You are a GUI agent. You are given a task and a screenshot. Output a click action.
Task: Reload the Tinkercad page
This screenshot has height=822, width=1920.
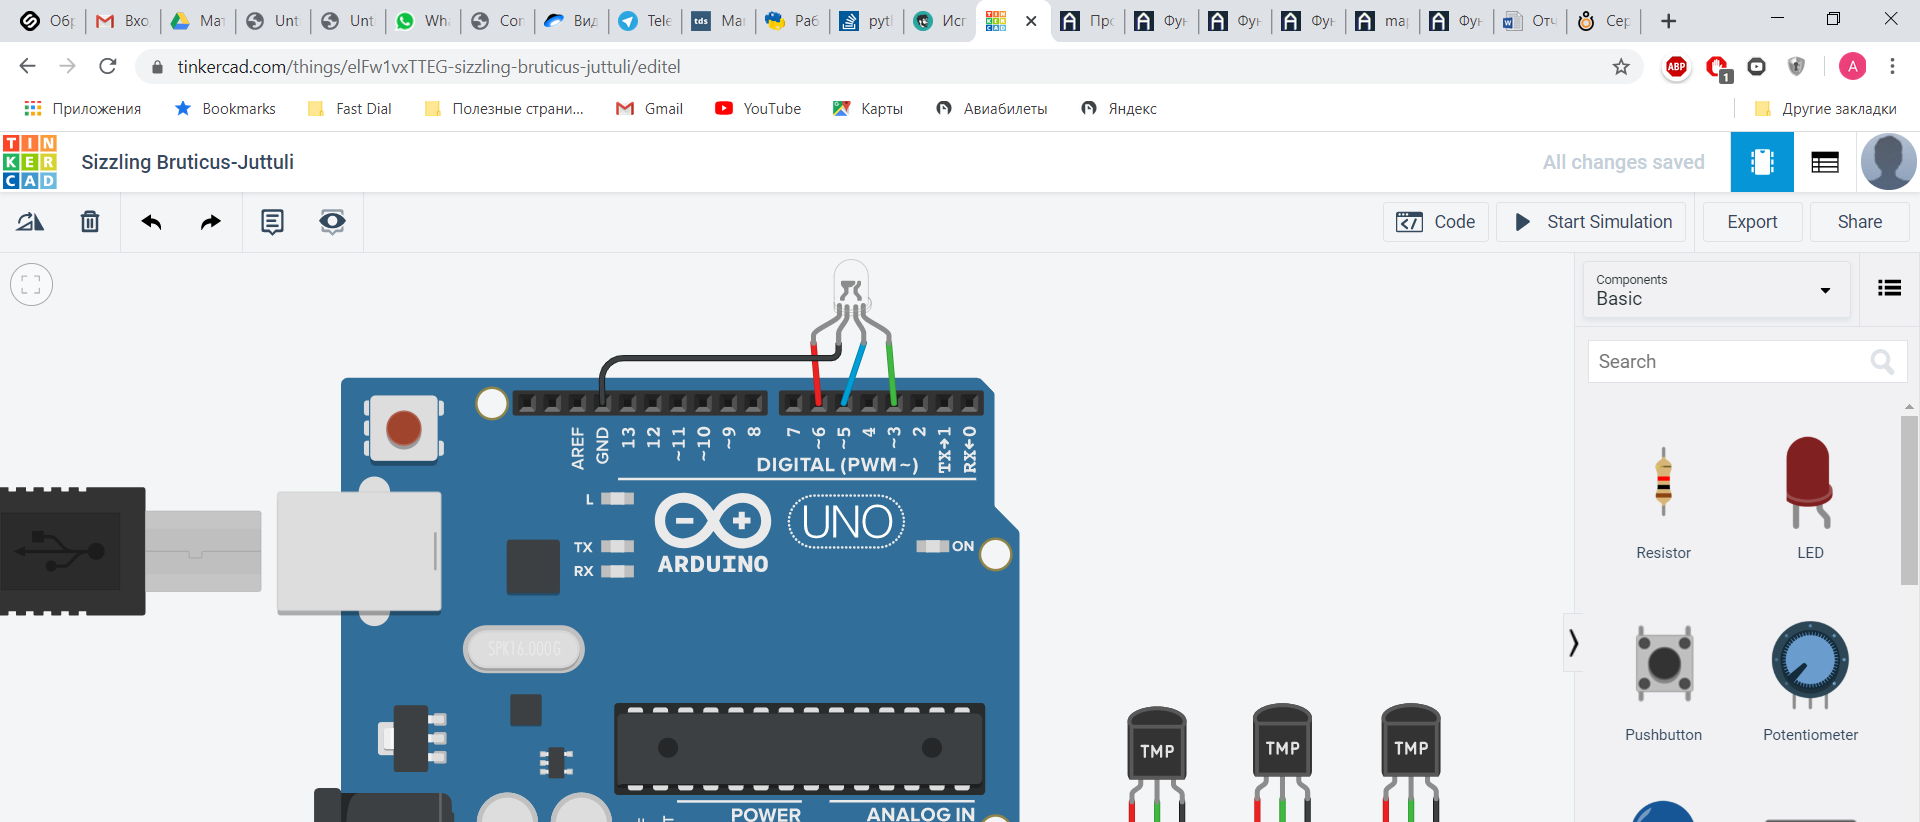(108, 66)
